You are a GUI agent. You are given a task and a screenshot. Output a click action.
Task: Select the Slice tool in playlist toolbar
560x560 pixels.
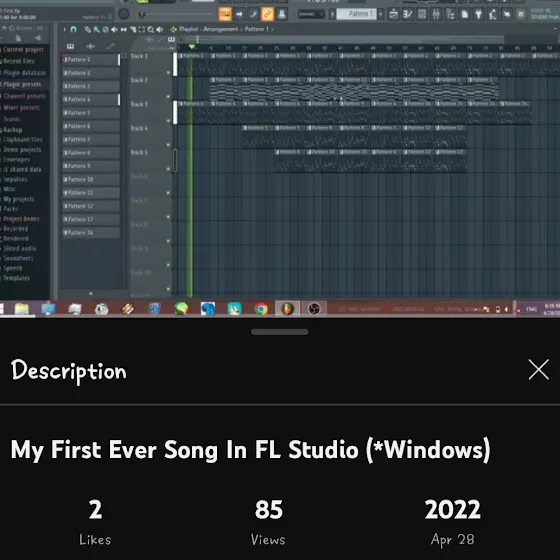click(x=132, y=30)
